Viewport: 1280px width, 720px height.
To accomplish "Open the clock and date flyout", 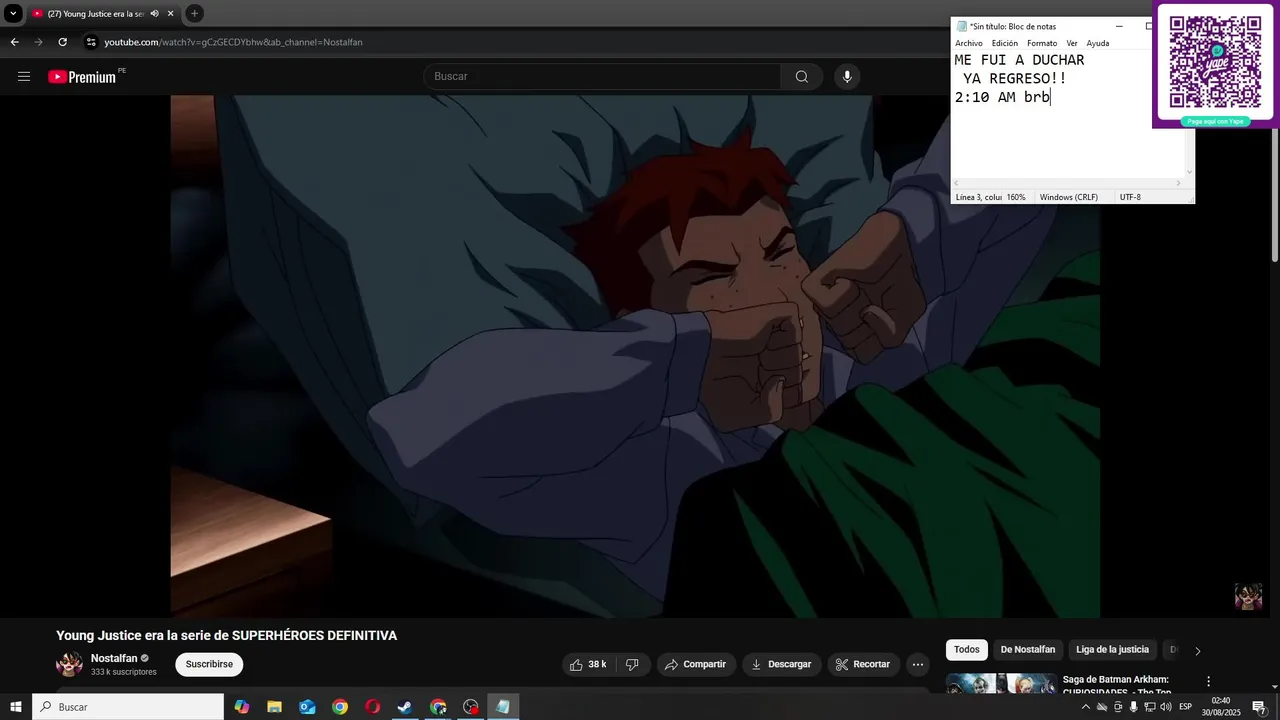I will click(x=1221, y=707).
